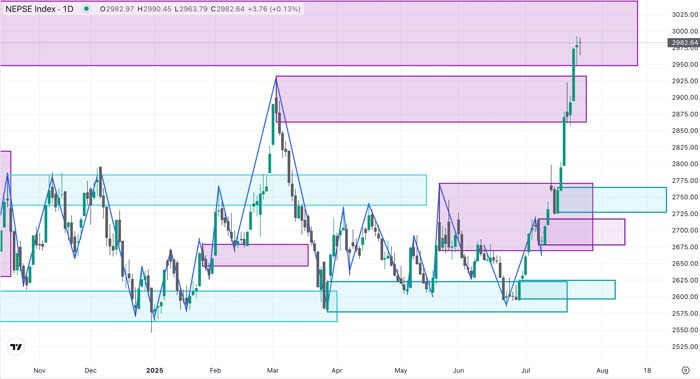The width and height of the screenshot is (700, 379).
Task: Click the close value C2982.64
Action: pos(228,9)
